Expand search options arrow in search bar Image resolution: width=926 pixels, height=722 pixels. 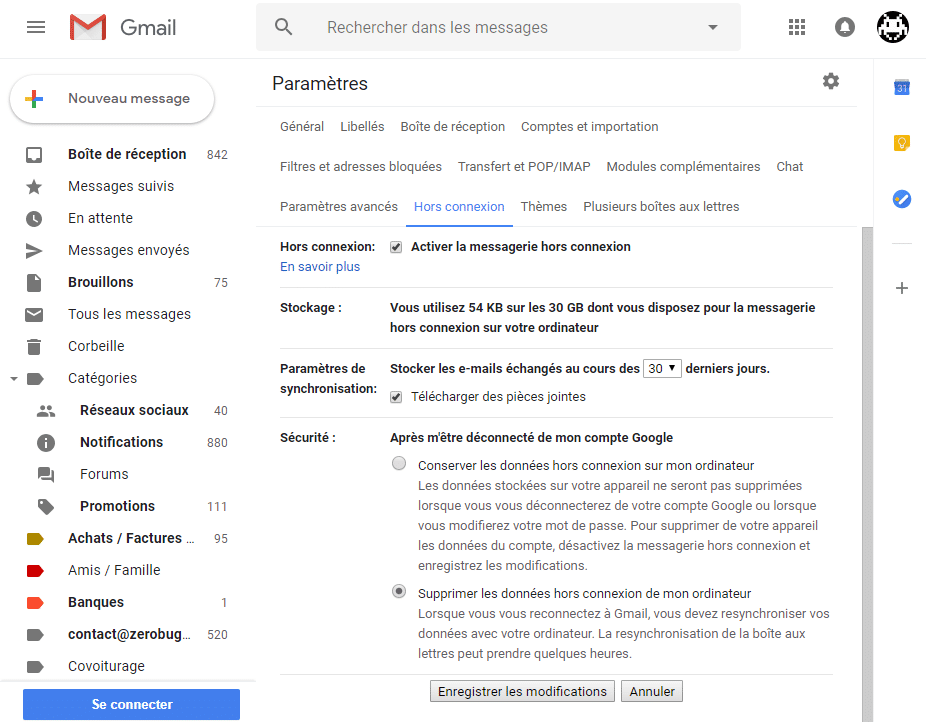point(713,28)
